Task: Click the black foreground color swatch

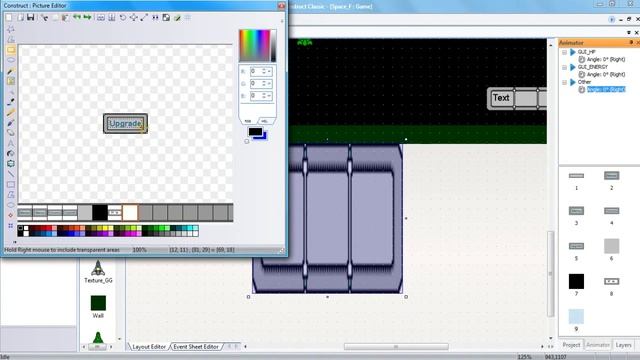Action: (x=255, y=131)
